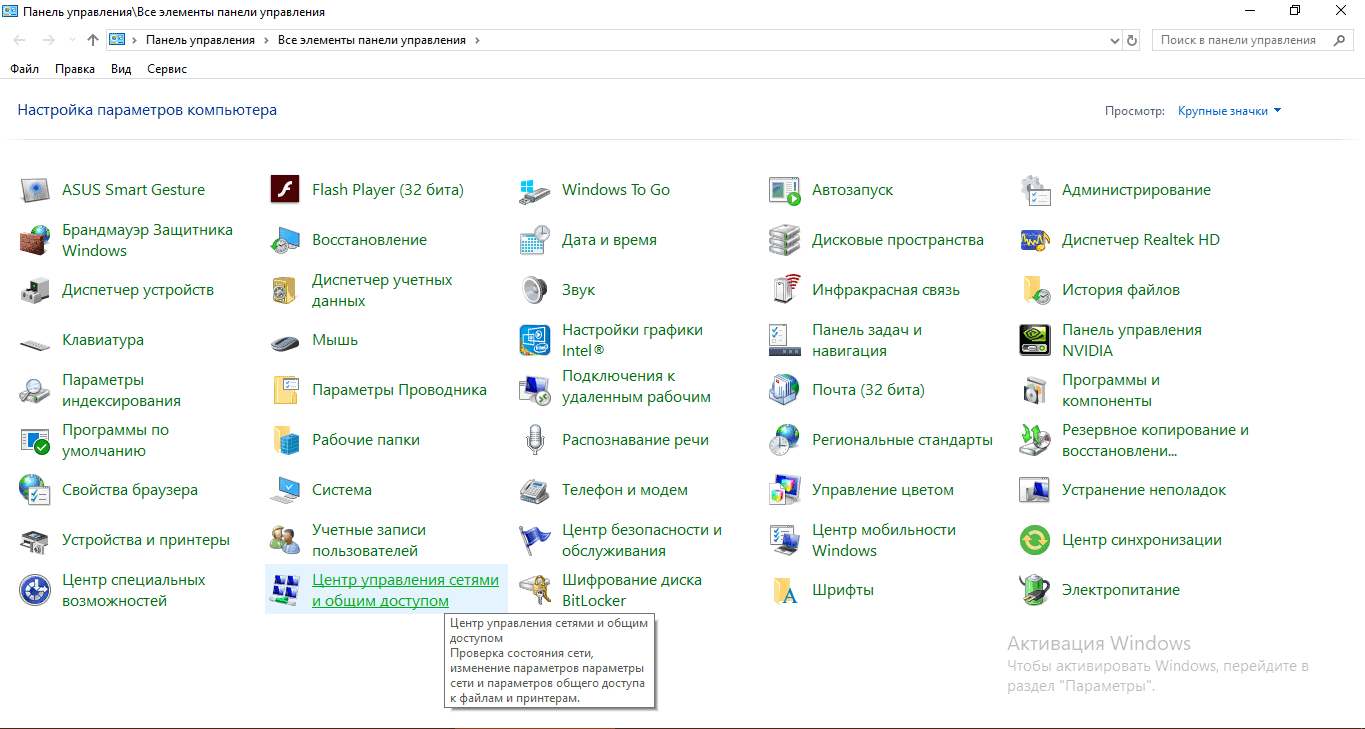Open the Система link

(342, 490)
